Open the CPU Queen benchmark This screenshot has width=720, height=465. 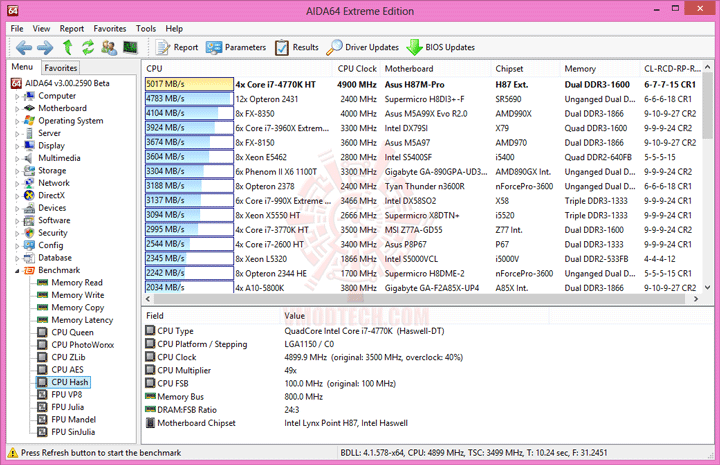(x=72, y=332)
